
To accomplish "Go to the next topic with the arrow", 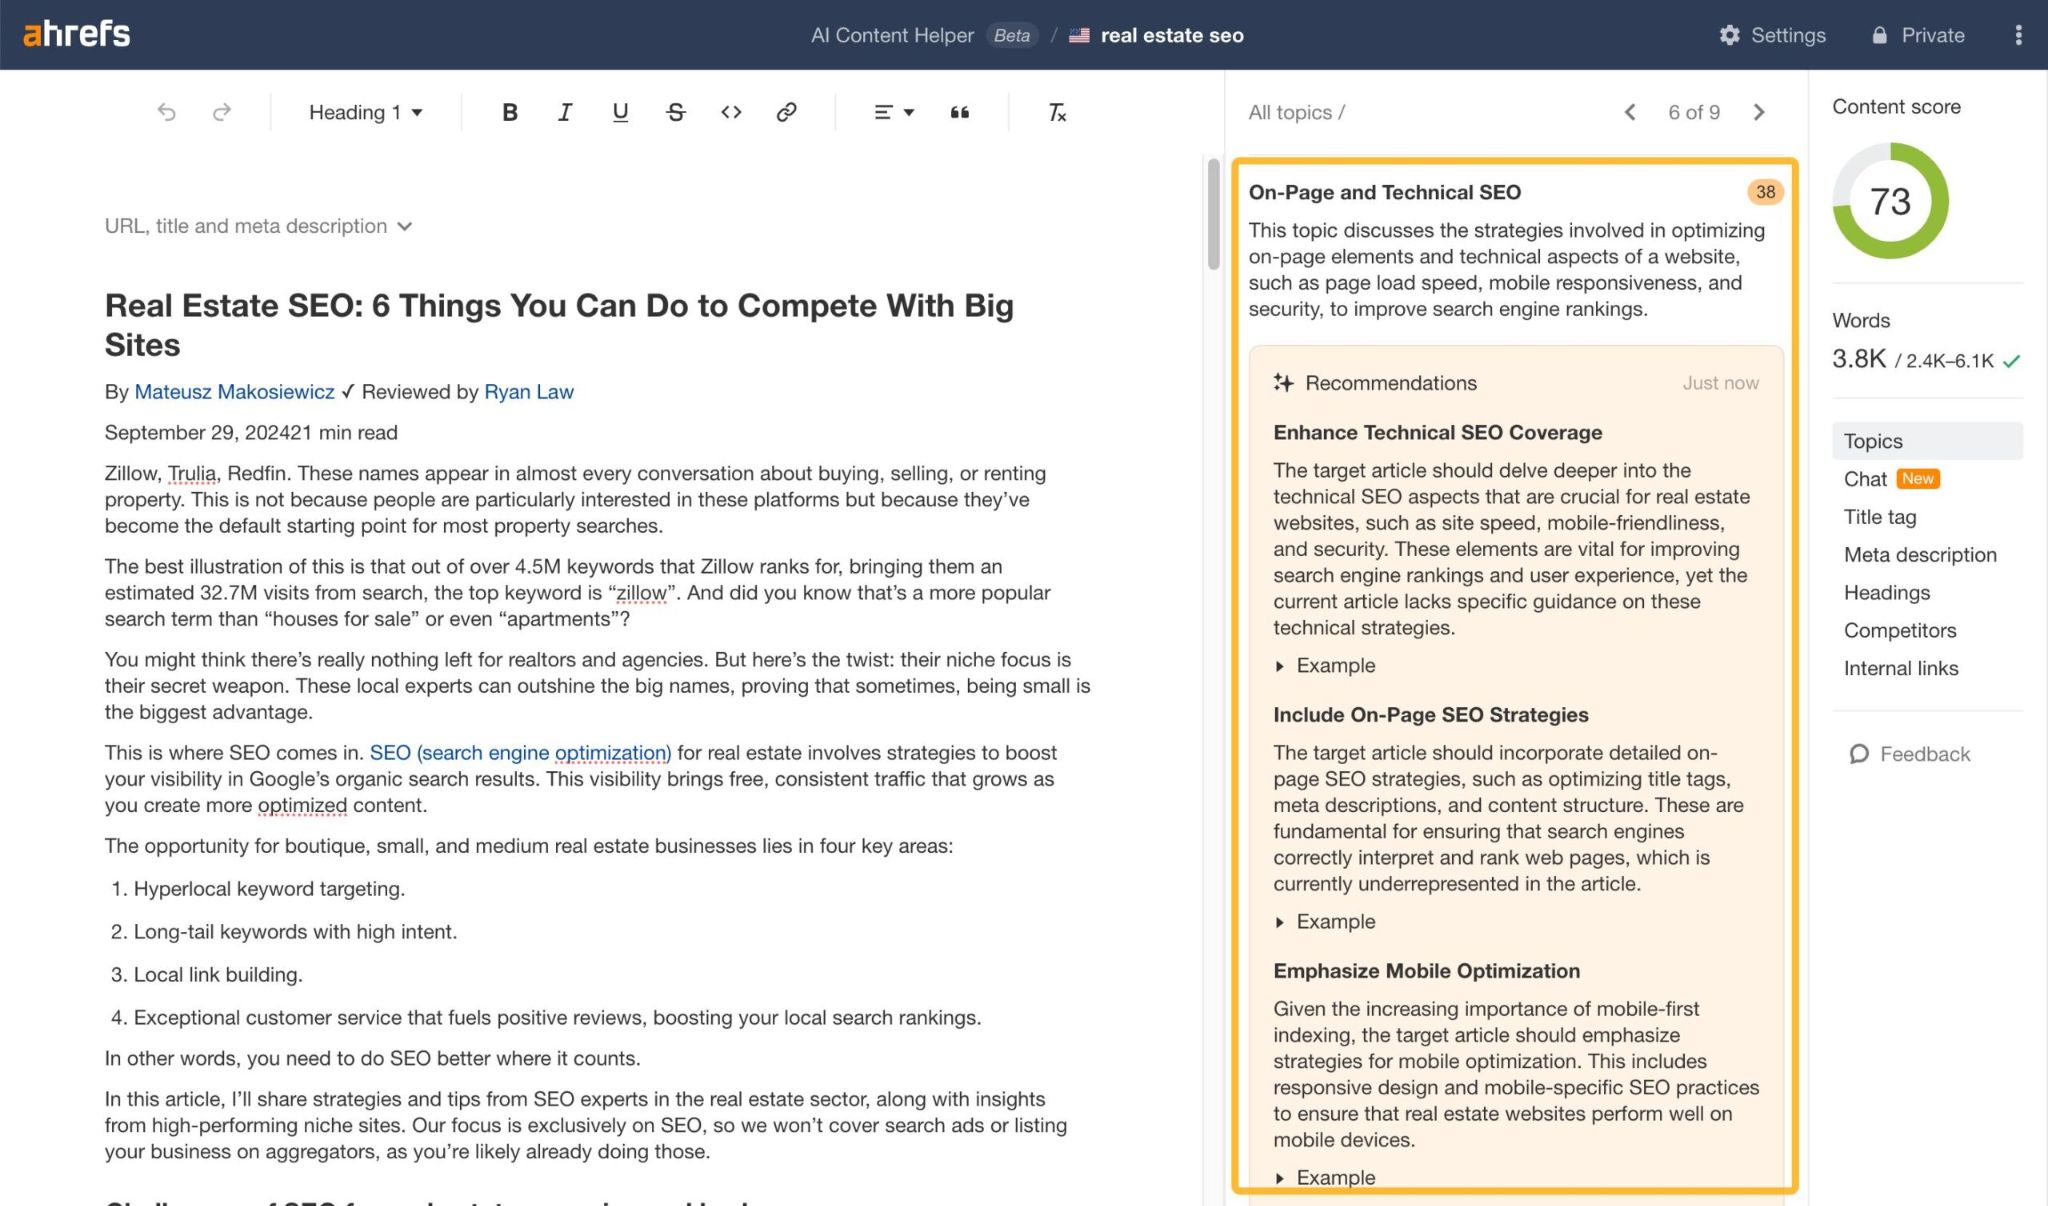I will tap(1759, 112).
